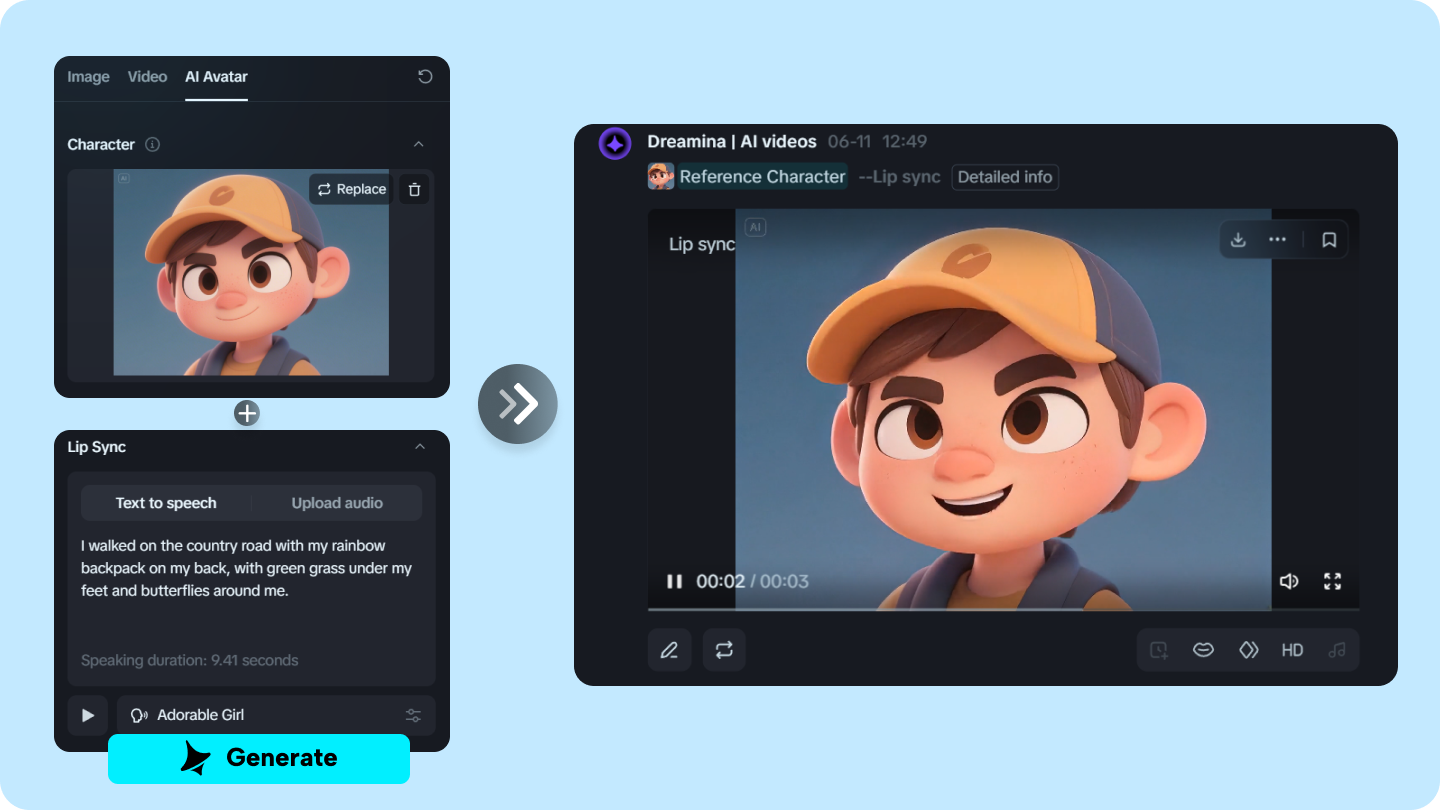Open the Character info tooltip icon
Image resolution: width=1440 pixels, height=810 pixels.
tap(152, 144)
